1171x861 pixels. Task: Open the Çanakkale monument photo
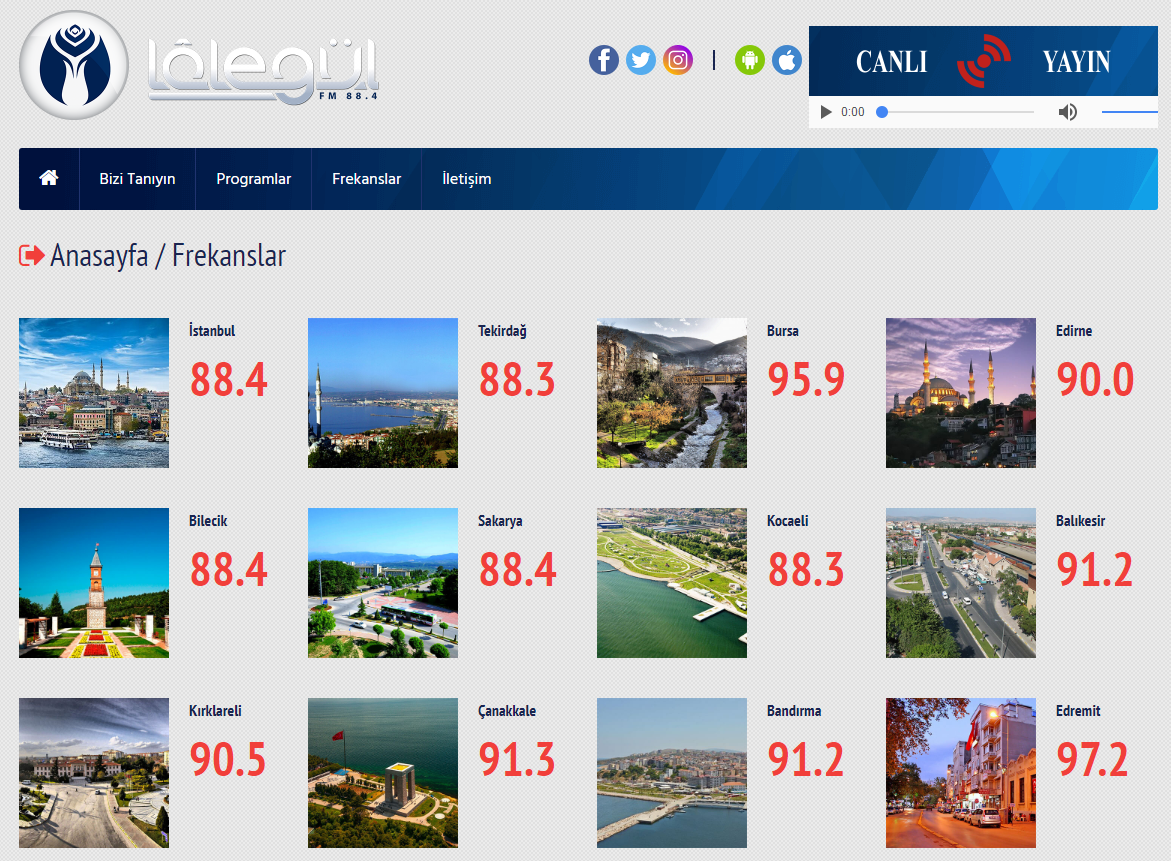coord(383,773)
